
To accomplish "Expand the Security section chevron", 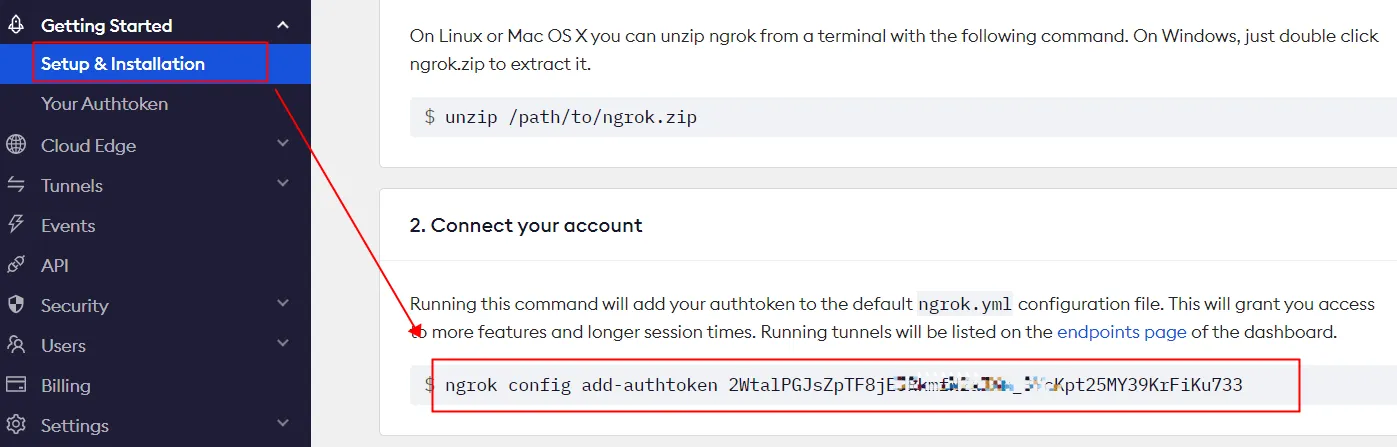I will pos(283,303).
